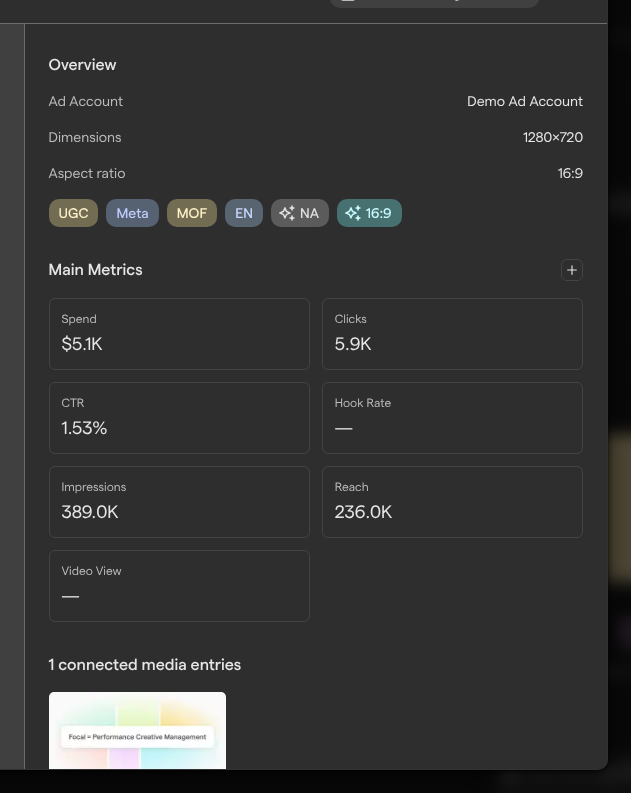The width and height of the screenshot is (631, 793).
Task: Click the EN language tag
Action: [x=244, y=213]
